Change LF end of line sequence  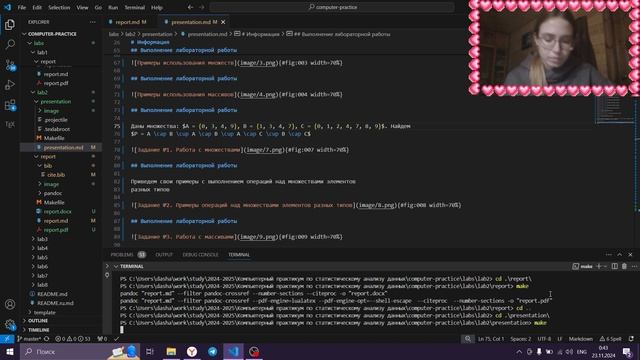click(x=560, y=339)
